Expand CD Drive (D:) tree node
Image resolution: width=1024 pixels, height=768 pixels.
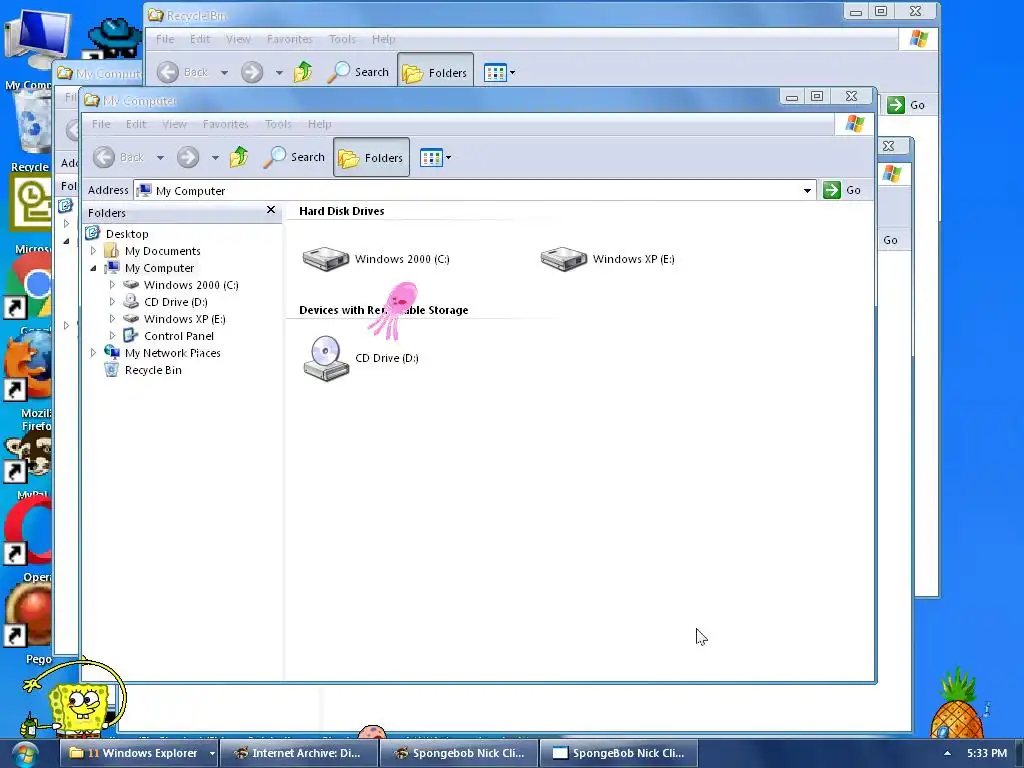(x=112, y=302)
